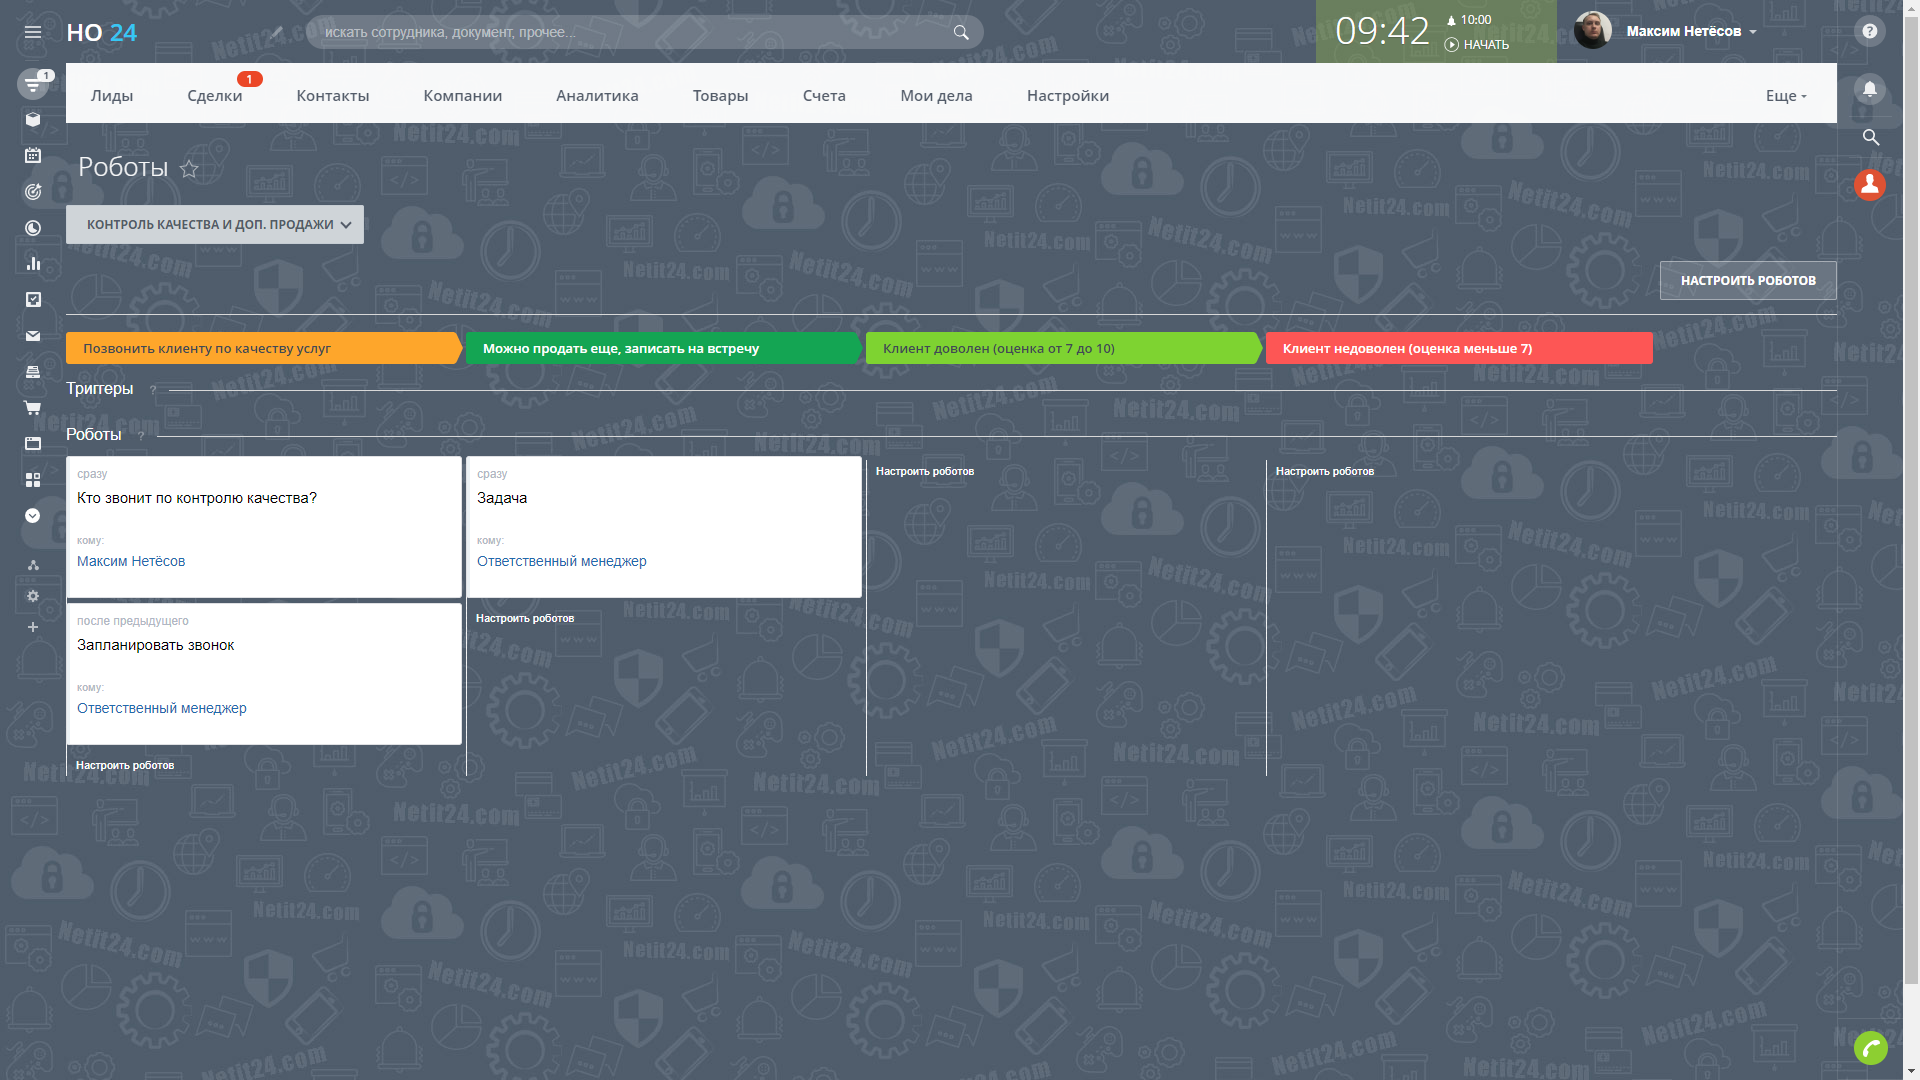
Task: Open Максим Нетёсов link in robot card
Action: 131,561
